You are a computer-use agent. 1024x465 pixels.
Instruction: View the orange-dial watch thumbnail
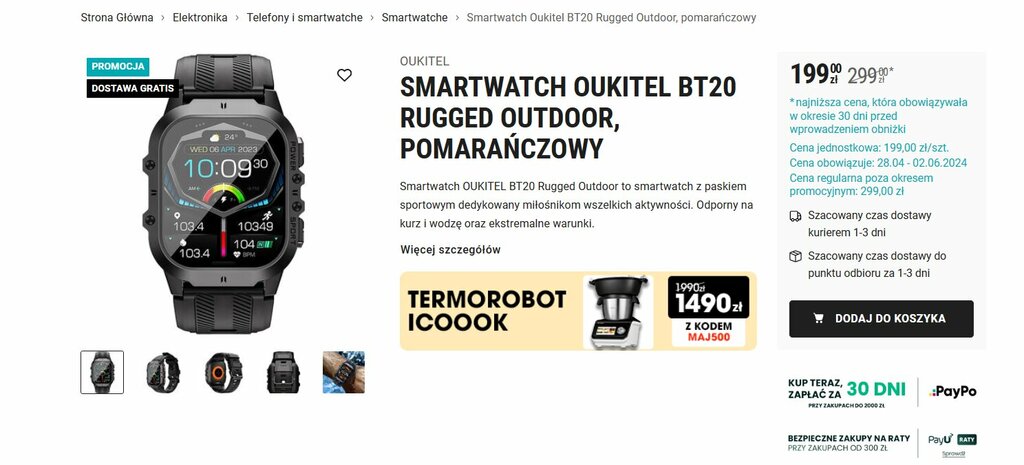(223, 372)
